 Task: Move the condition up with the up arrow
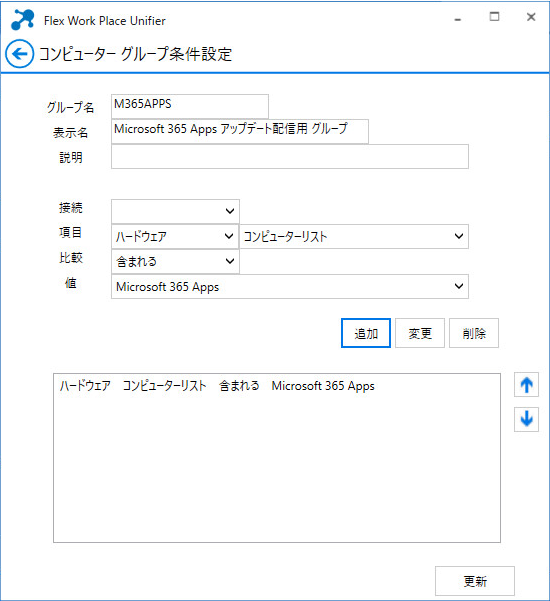pos(526,384)
